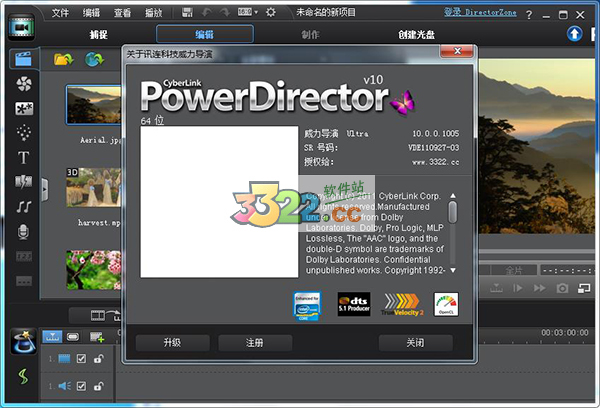
Task: Click the download media globe icon
Action: 95,59
